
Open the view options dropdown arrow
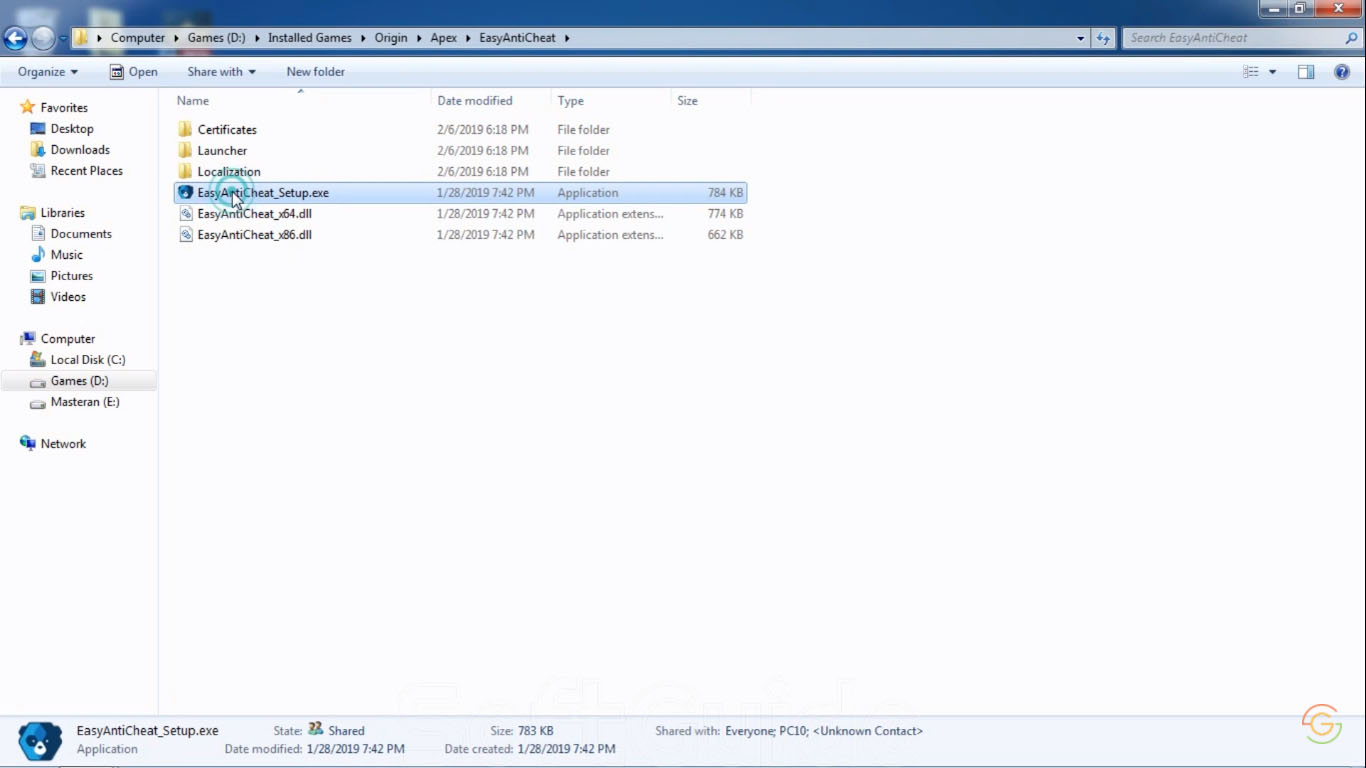1272,72
